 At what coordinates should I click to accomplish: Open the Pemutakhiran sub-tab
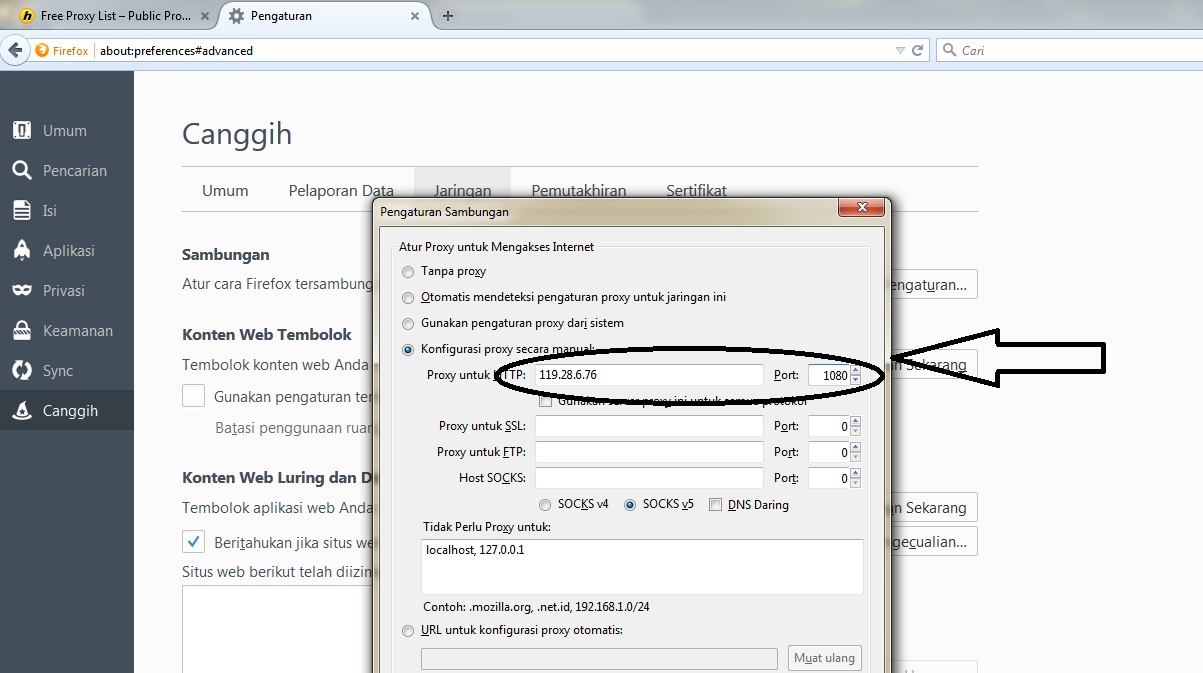(579, 190)
